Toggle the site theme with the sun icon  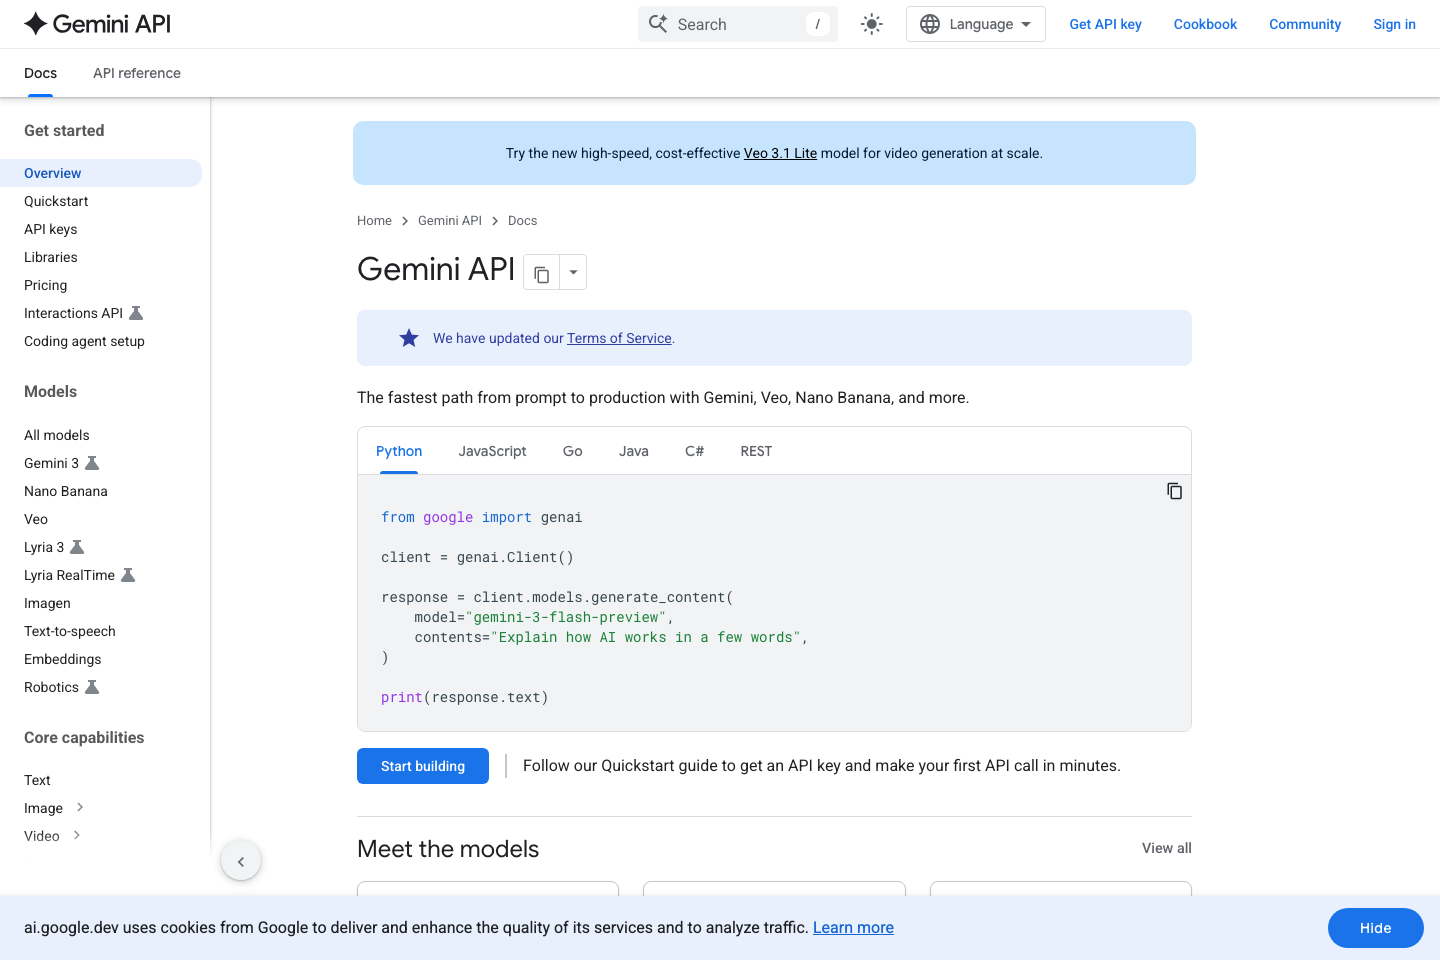click(871, 23)
